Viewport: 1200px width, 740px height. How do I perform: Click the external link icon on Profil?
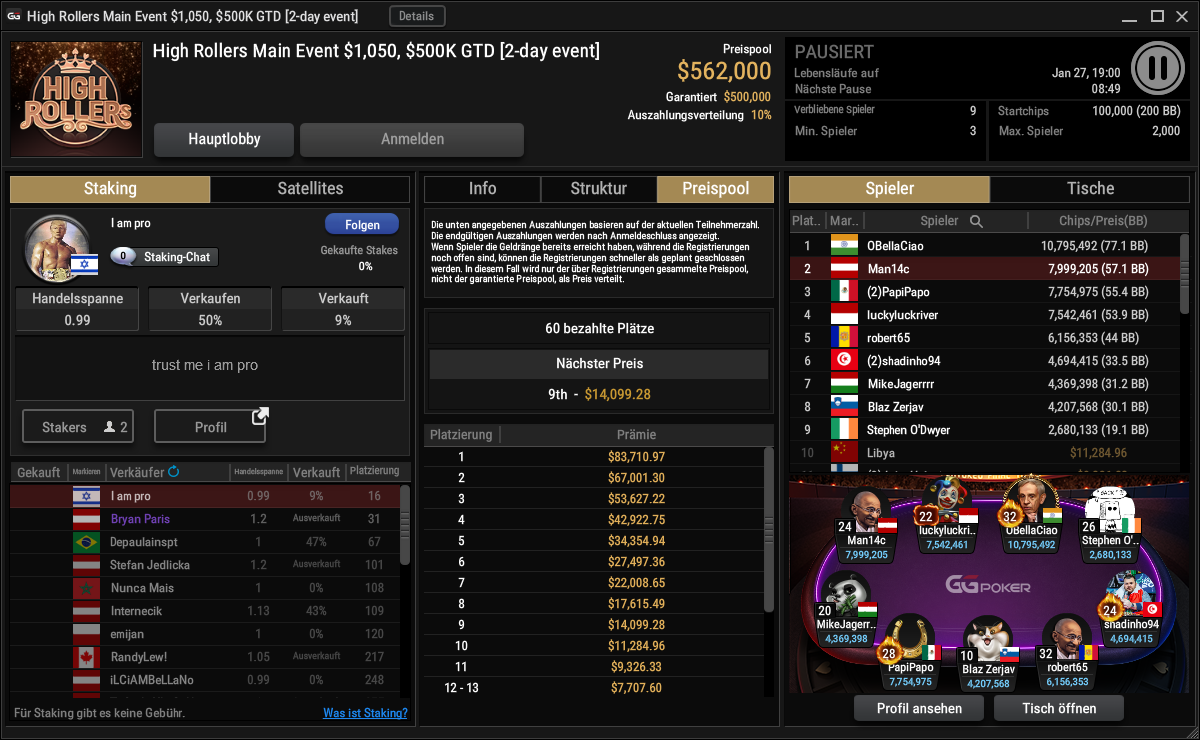pyautogui.click(x=260, y=415)
